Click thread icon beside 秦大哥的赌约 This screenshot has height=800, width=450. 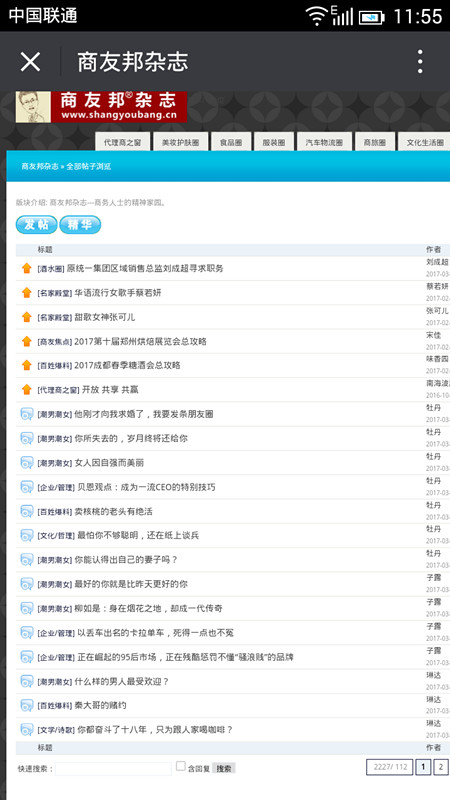tap(27, 706)
